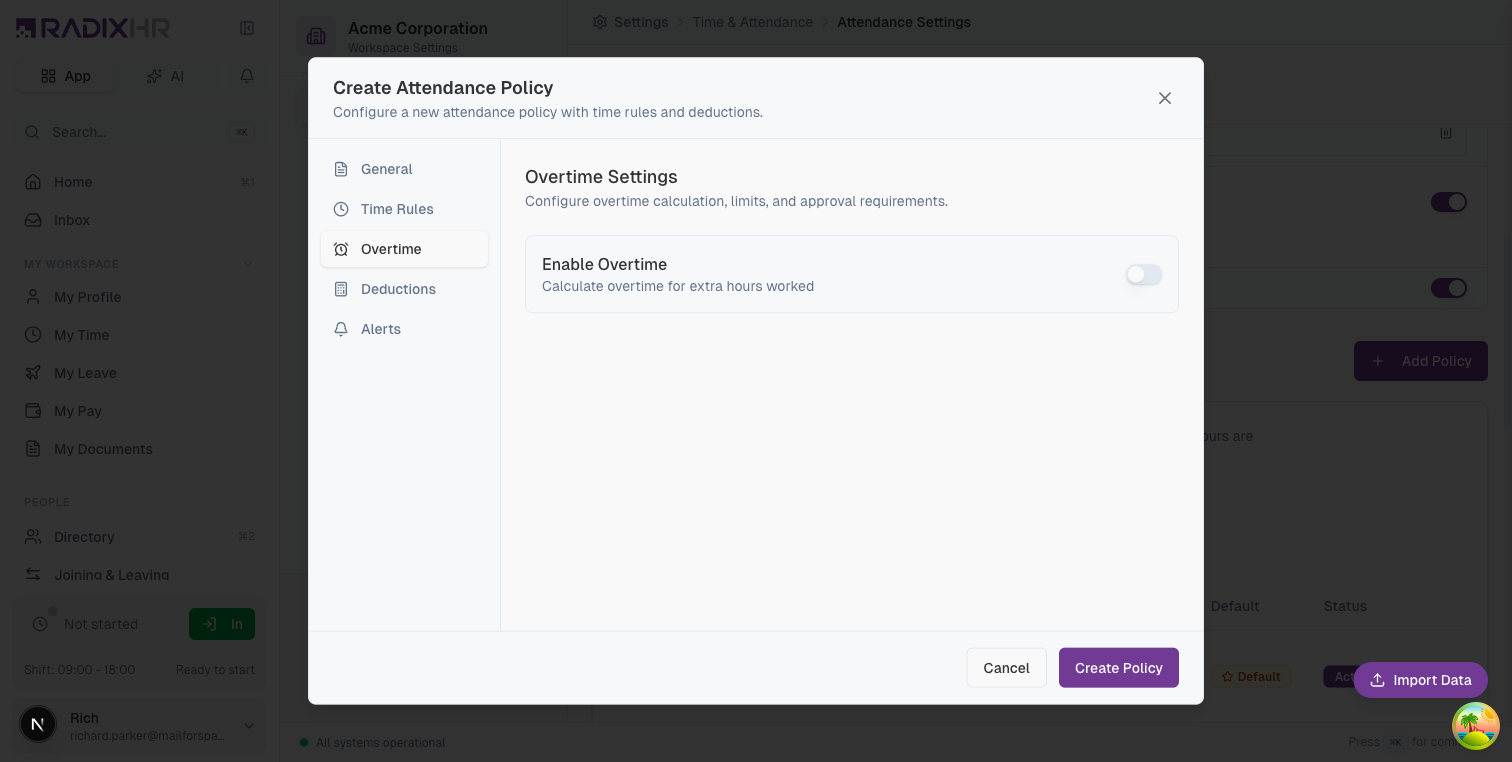Switch to the App view
Screen dimensions: 1512x762
tap(66, 76)
